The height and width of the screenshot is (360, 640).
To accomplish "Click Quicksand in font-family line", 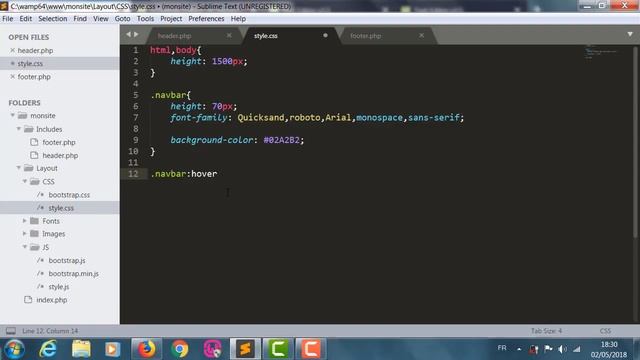I will (261, 118).
